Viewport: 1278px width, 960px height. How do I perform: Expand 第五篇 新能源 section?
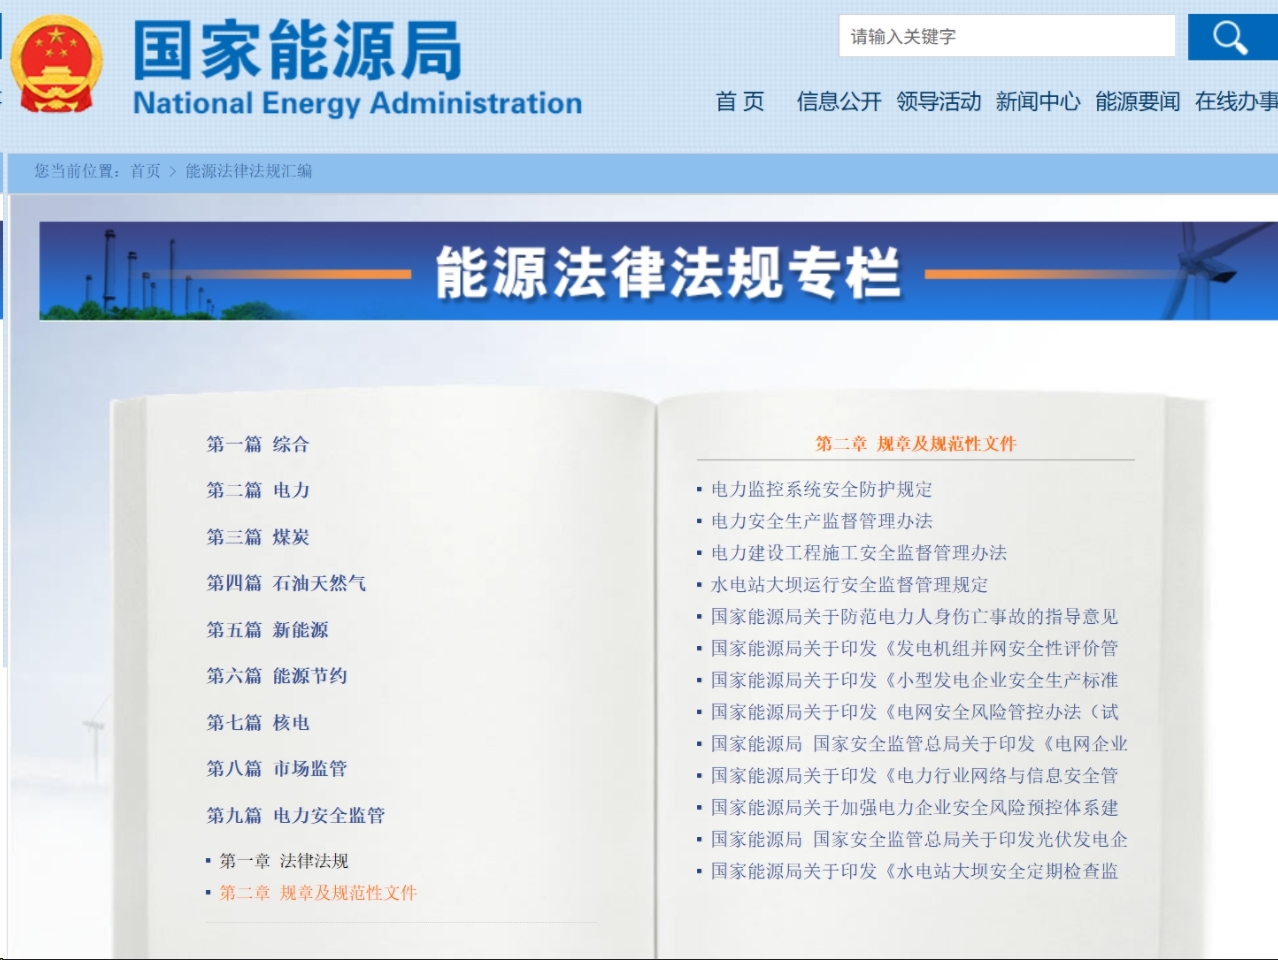(x=267, y=630)
